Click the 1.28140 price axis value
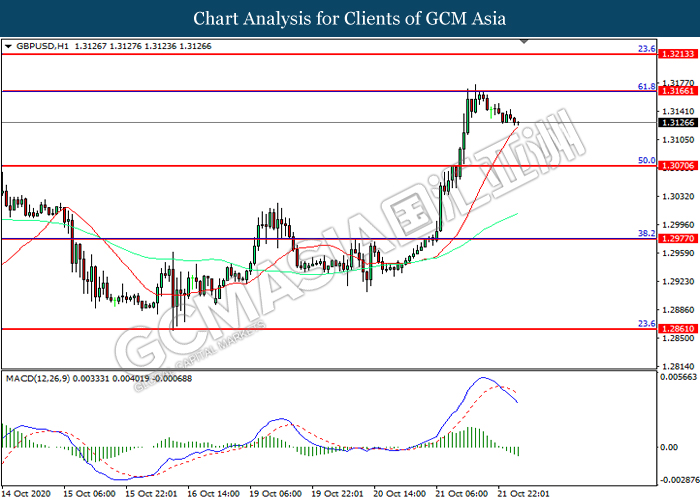This screenshot has width=700, height=500. [678, 367]
